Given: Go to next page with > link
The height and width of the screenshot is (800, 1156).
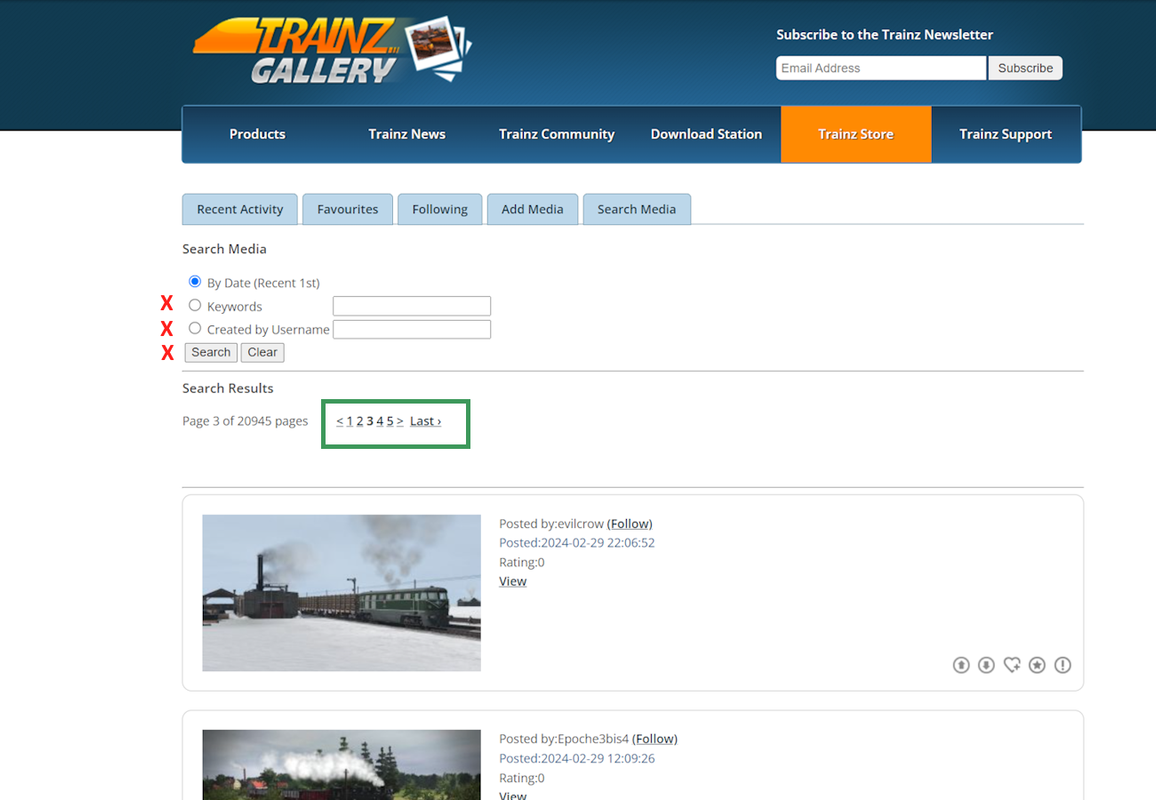Looking at the screenshot, I should (400, 421).
